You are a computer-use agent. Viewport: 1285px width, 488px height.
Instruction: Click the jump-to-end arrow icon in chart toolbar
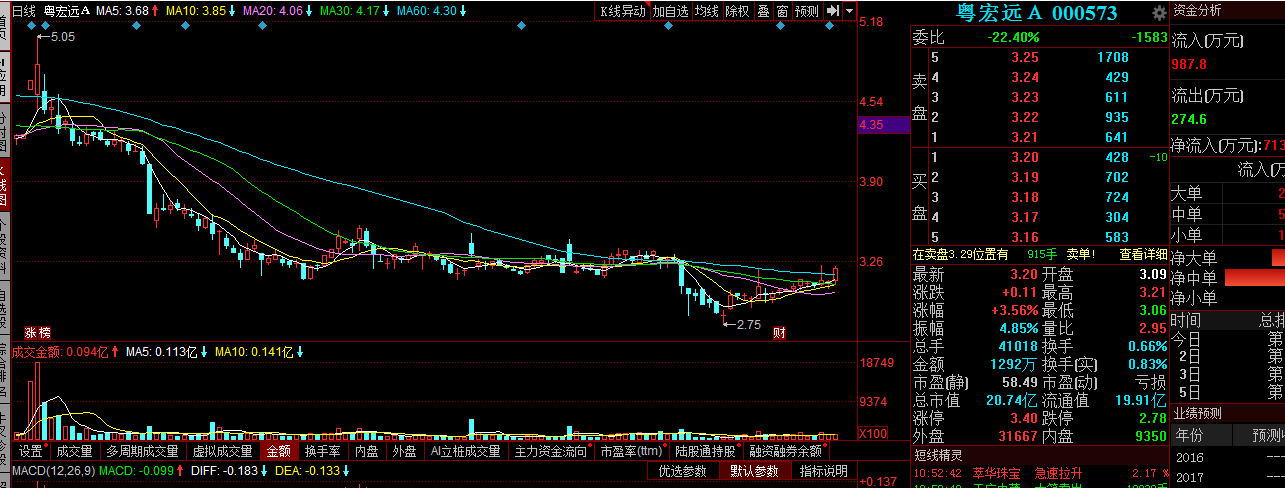pos(832,11)
